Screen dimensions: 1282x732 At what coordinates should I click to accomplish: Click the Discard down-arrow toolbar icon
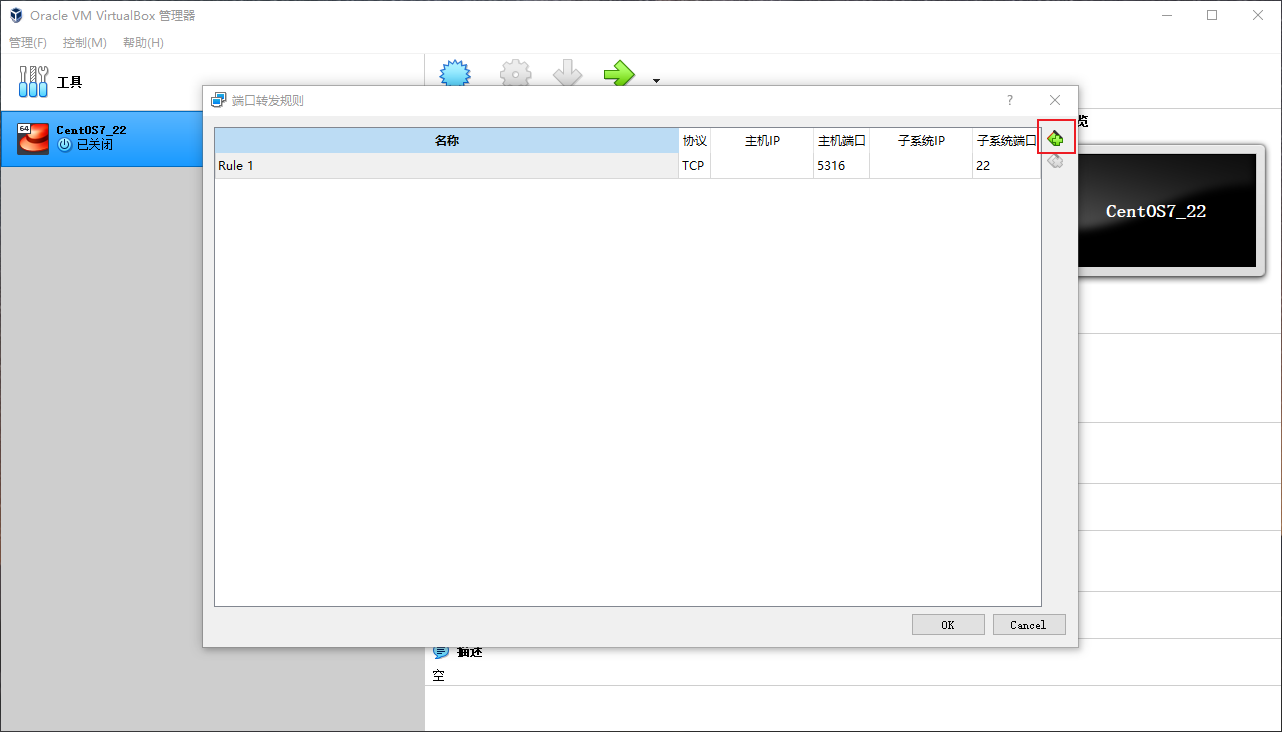[568, 73]
